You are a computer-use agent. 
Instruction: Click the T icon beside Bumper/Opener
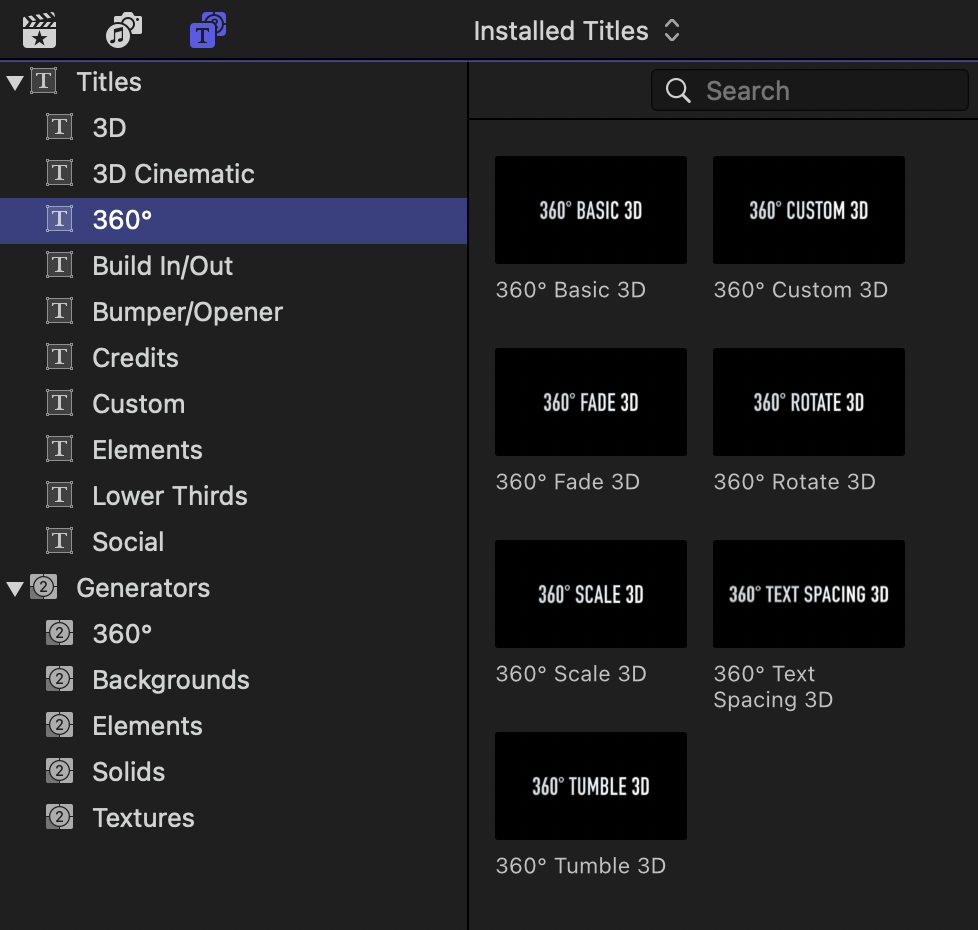click(59, 311)
